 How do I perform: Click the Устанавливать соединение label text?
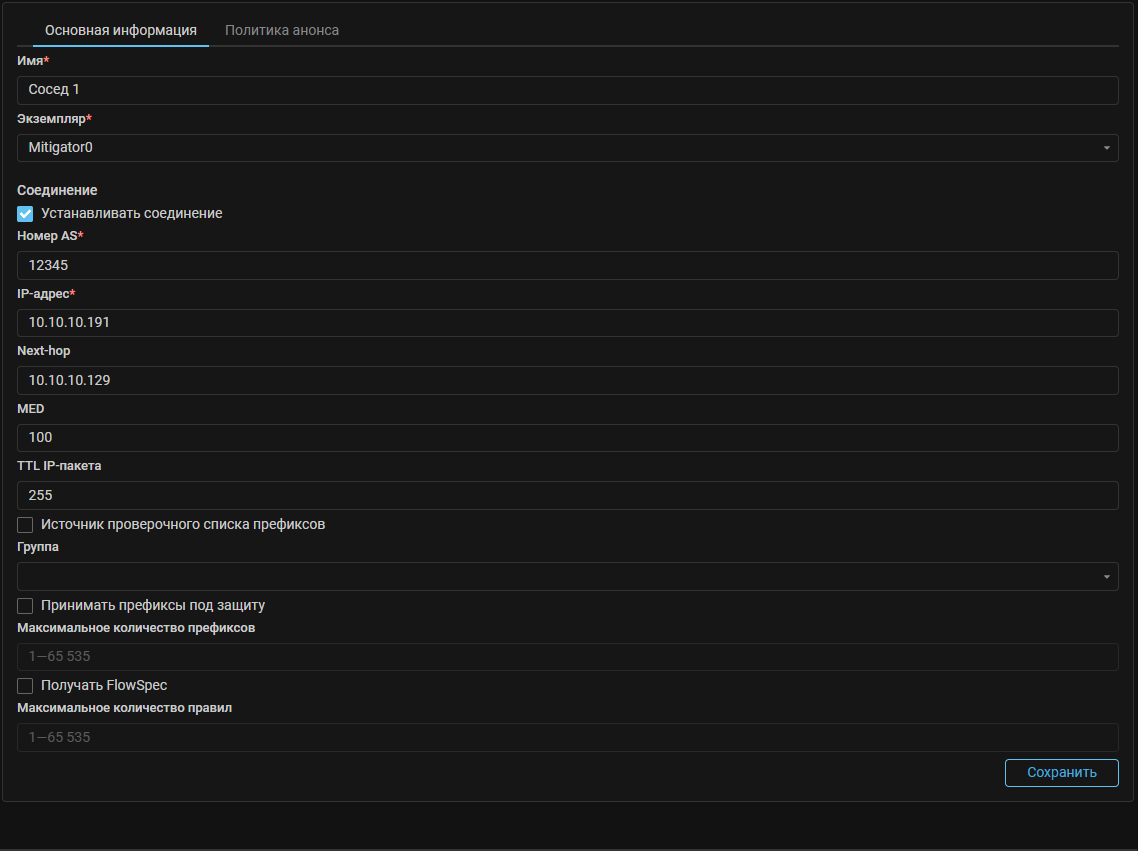point(131,213)
